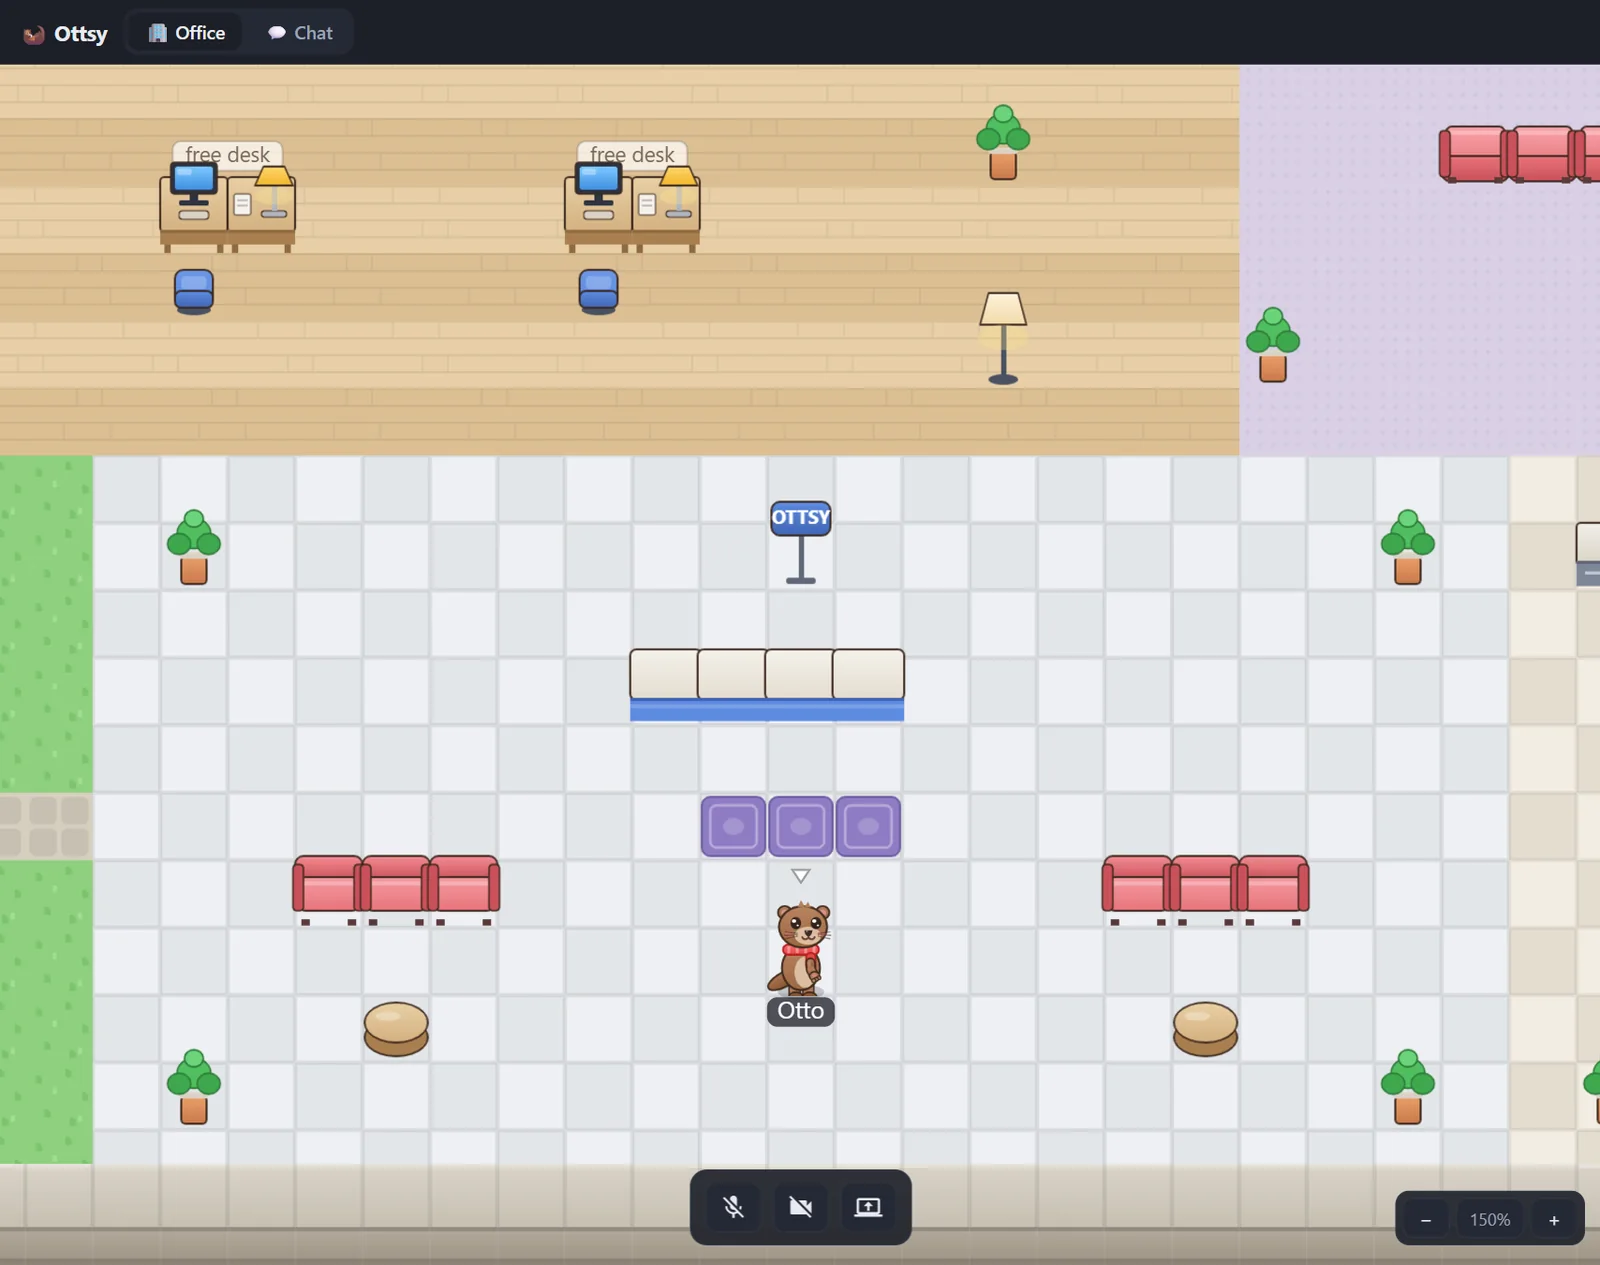
Task: Zoom out with the minus button
Action: [1426, 1220]
